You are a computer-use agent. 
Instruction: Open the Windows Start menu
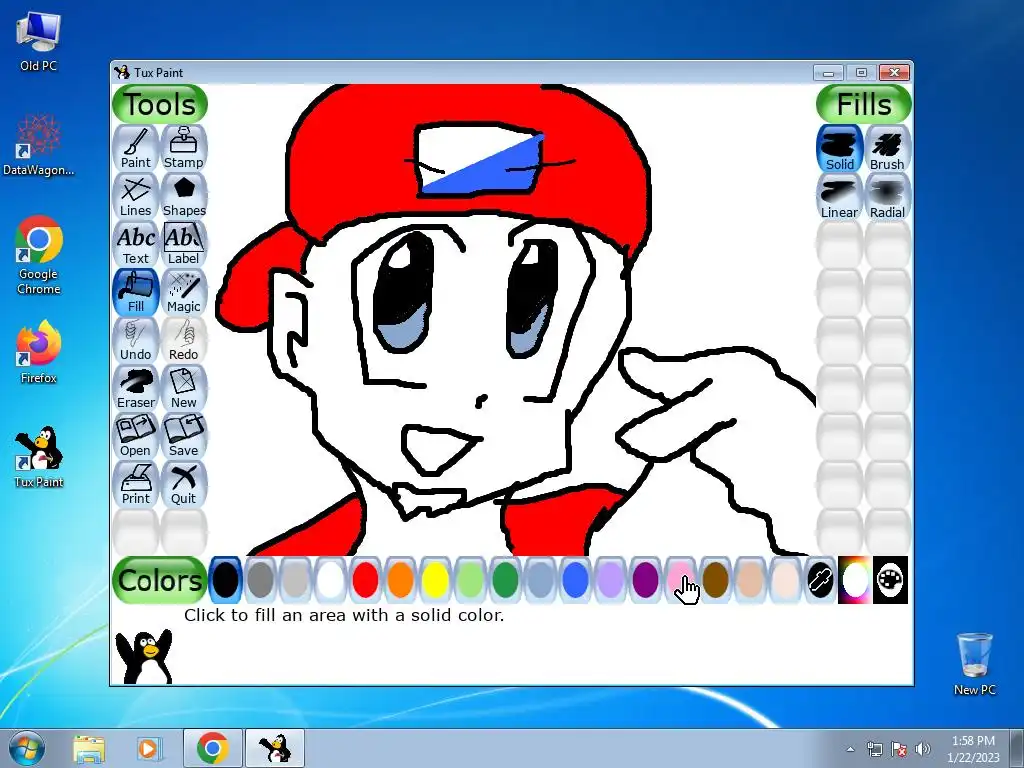coord(27,748)
